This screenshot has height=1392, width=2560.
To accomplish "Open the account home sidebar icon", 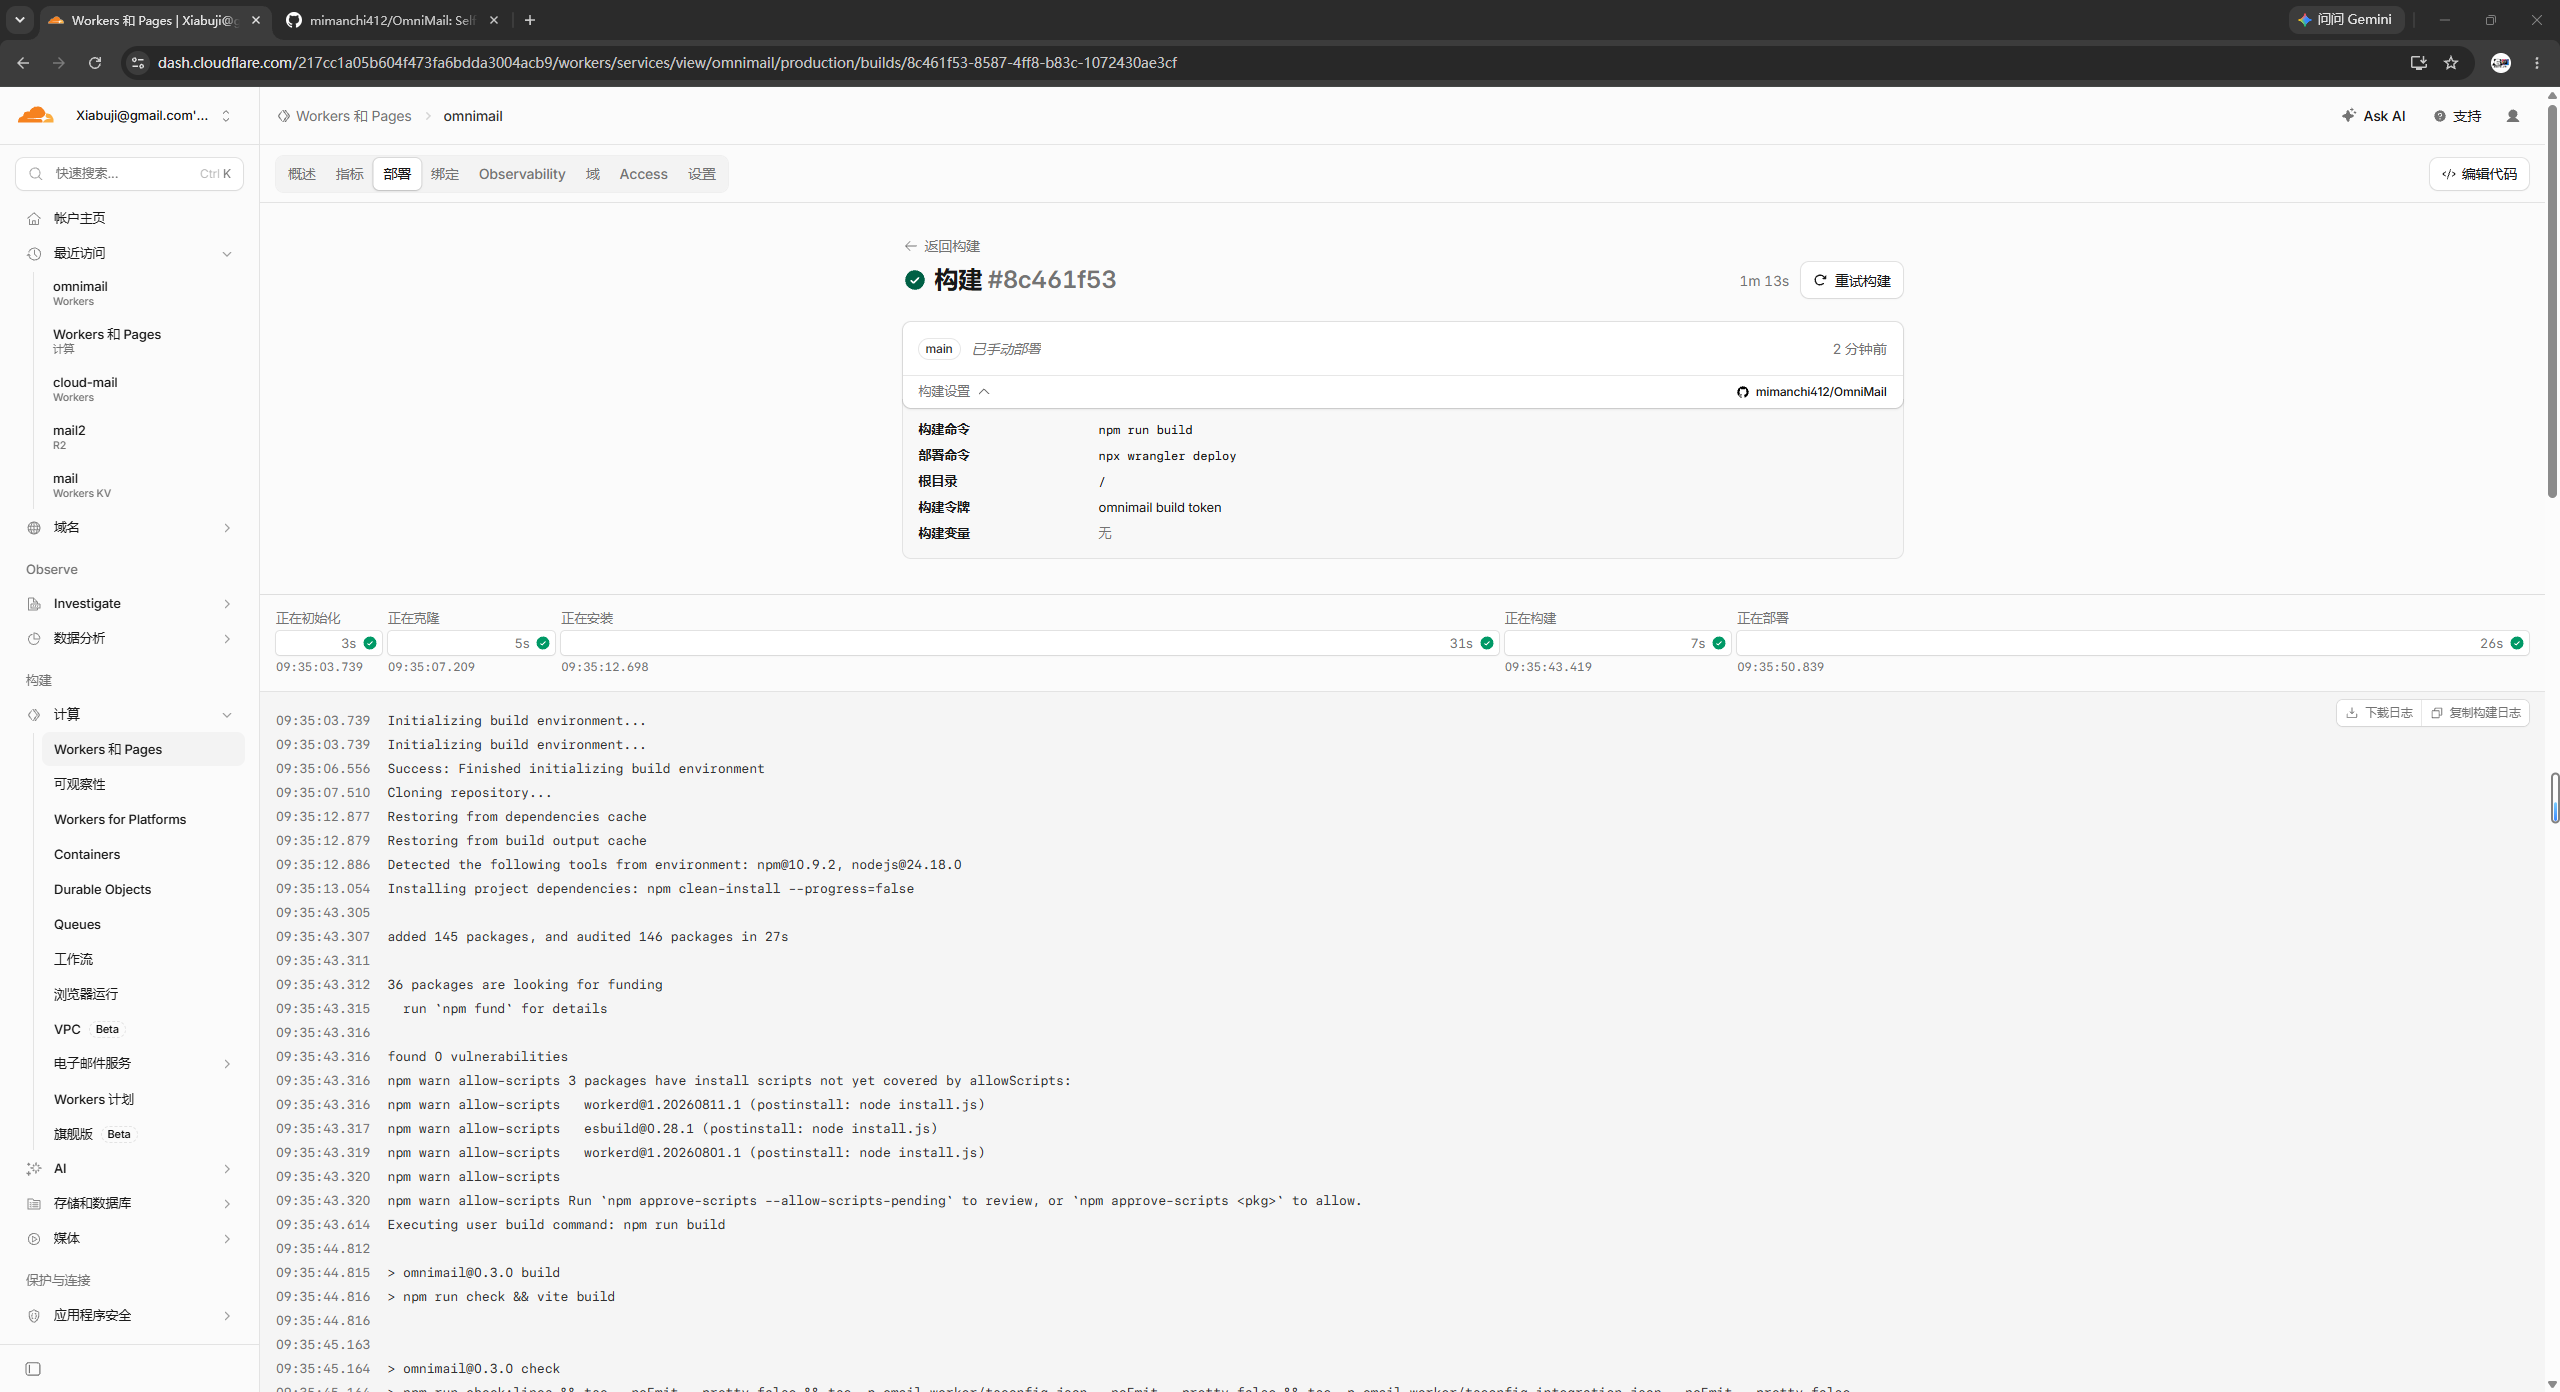I will tap(34, 218).
